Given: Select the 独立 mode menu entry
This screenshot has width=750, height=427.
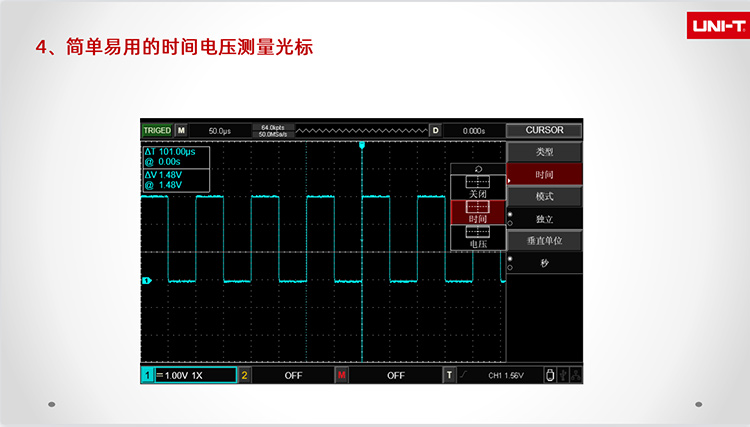Looking at the screenshot, I should click(544, 218).
